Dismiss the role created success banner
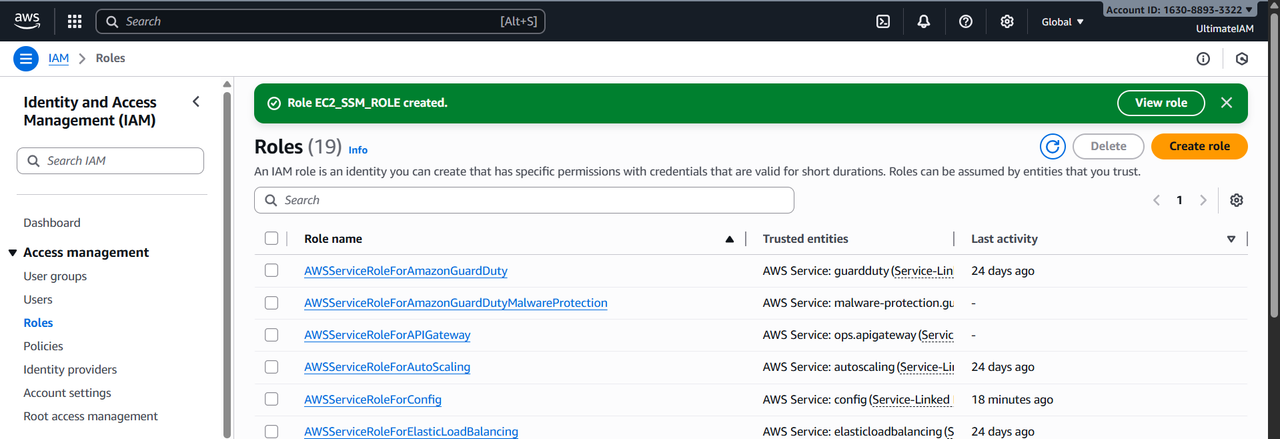The height and width of the screenshot is (439, 1280). point(1227,103)
